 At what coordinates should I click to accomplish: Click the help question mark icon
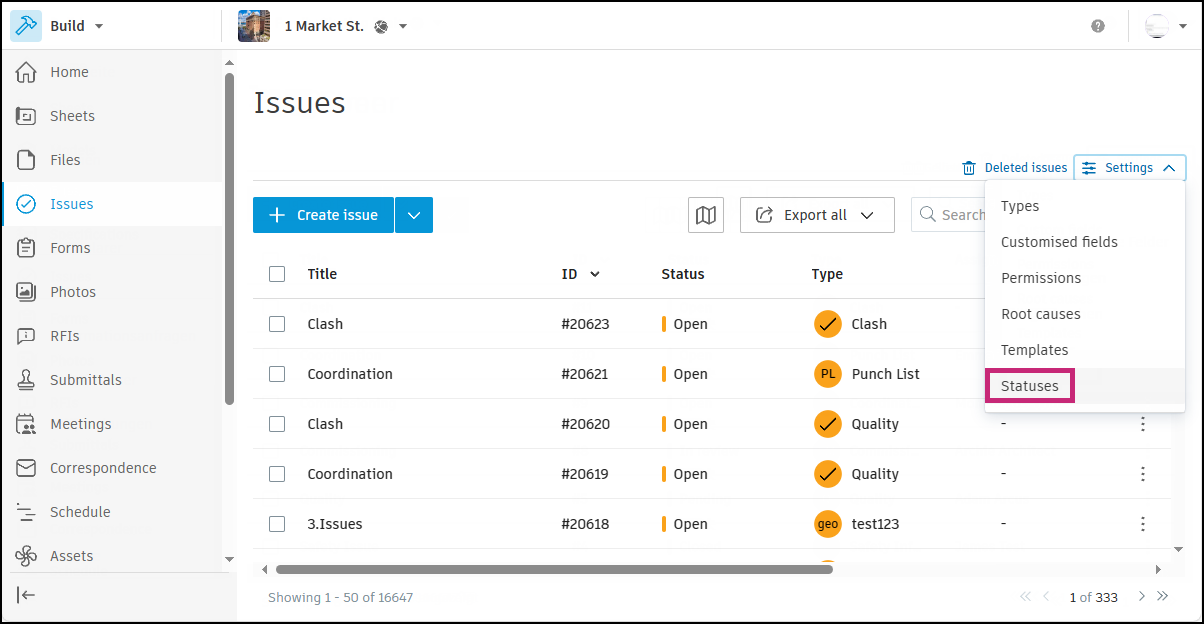[1098, 26]
